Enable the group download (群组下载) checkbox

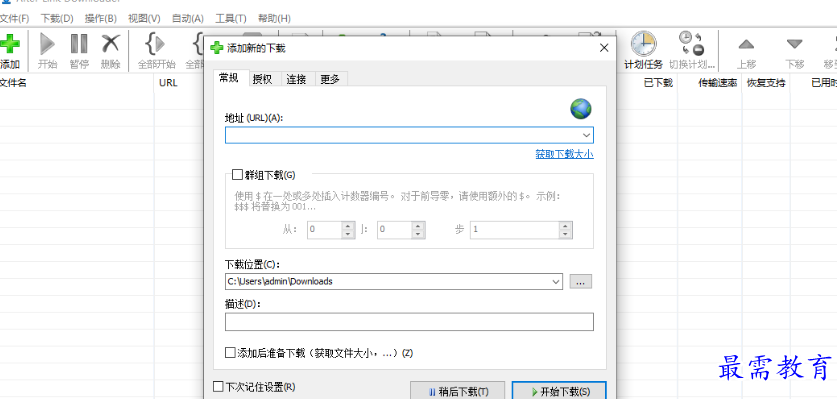[x=237, y=175]
